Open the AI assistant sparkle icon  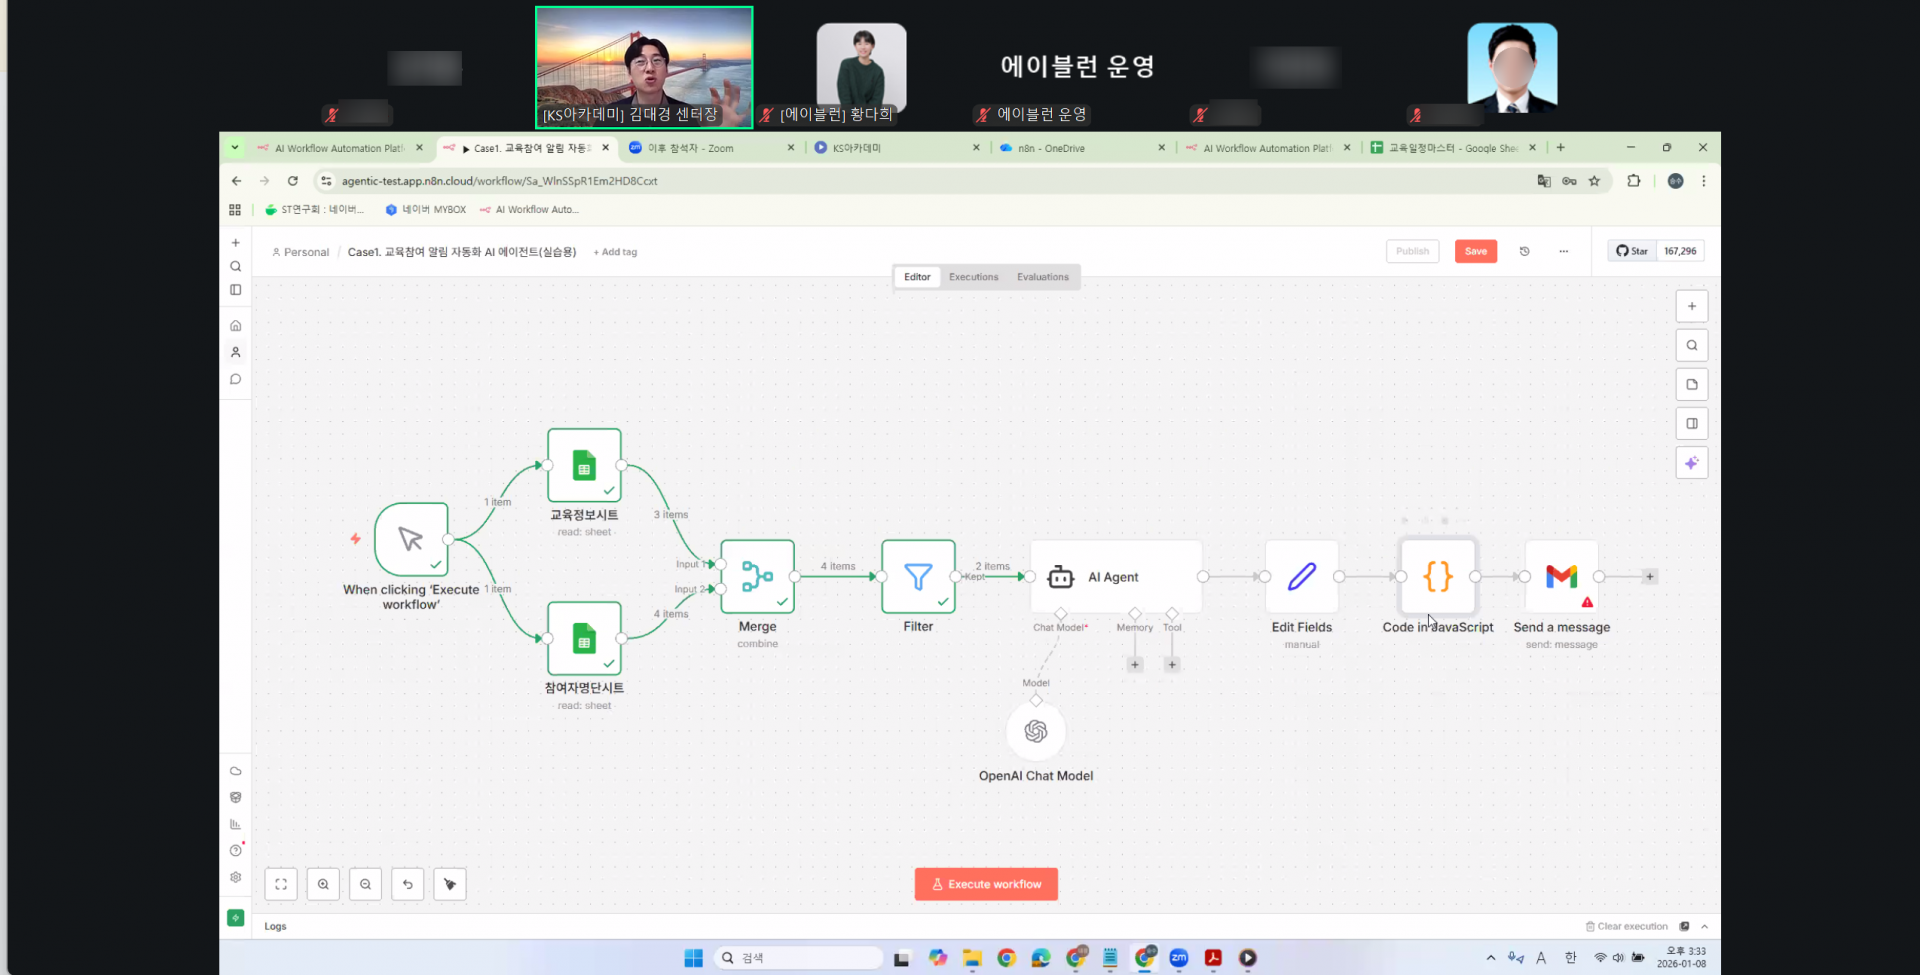tap(1692, 462)
